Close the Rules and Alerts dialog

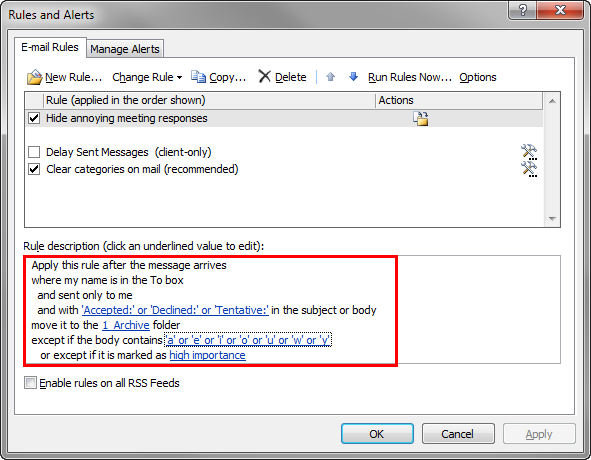[x=560, y=10]
